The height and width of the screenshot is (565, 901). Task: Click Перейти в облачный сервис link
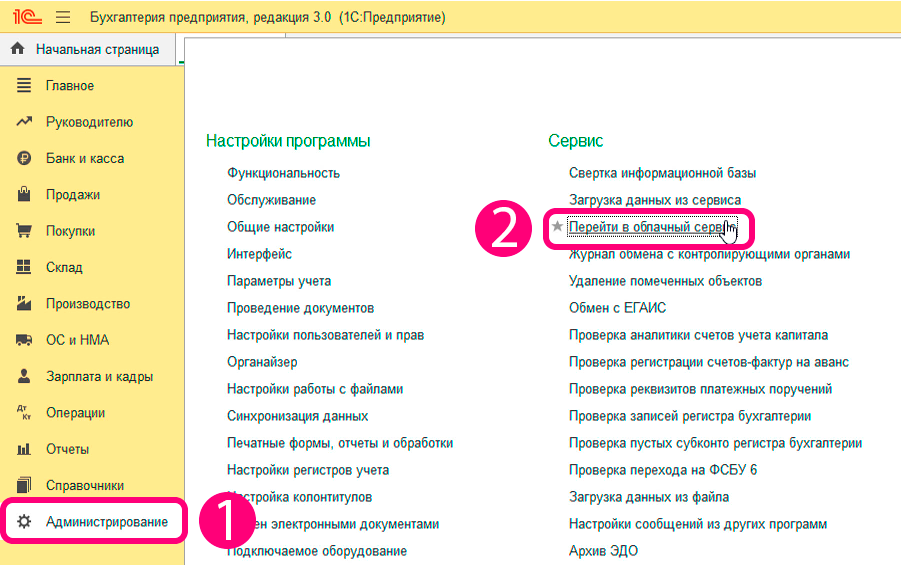pyautogui.click(x=651, y=227)
